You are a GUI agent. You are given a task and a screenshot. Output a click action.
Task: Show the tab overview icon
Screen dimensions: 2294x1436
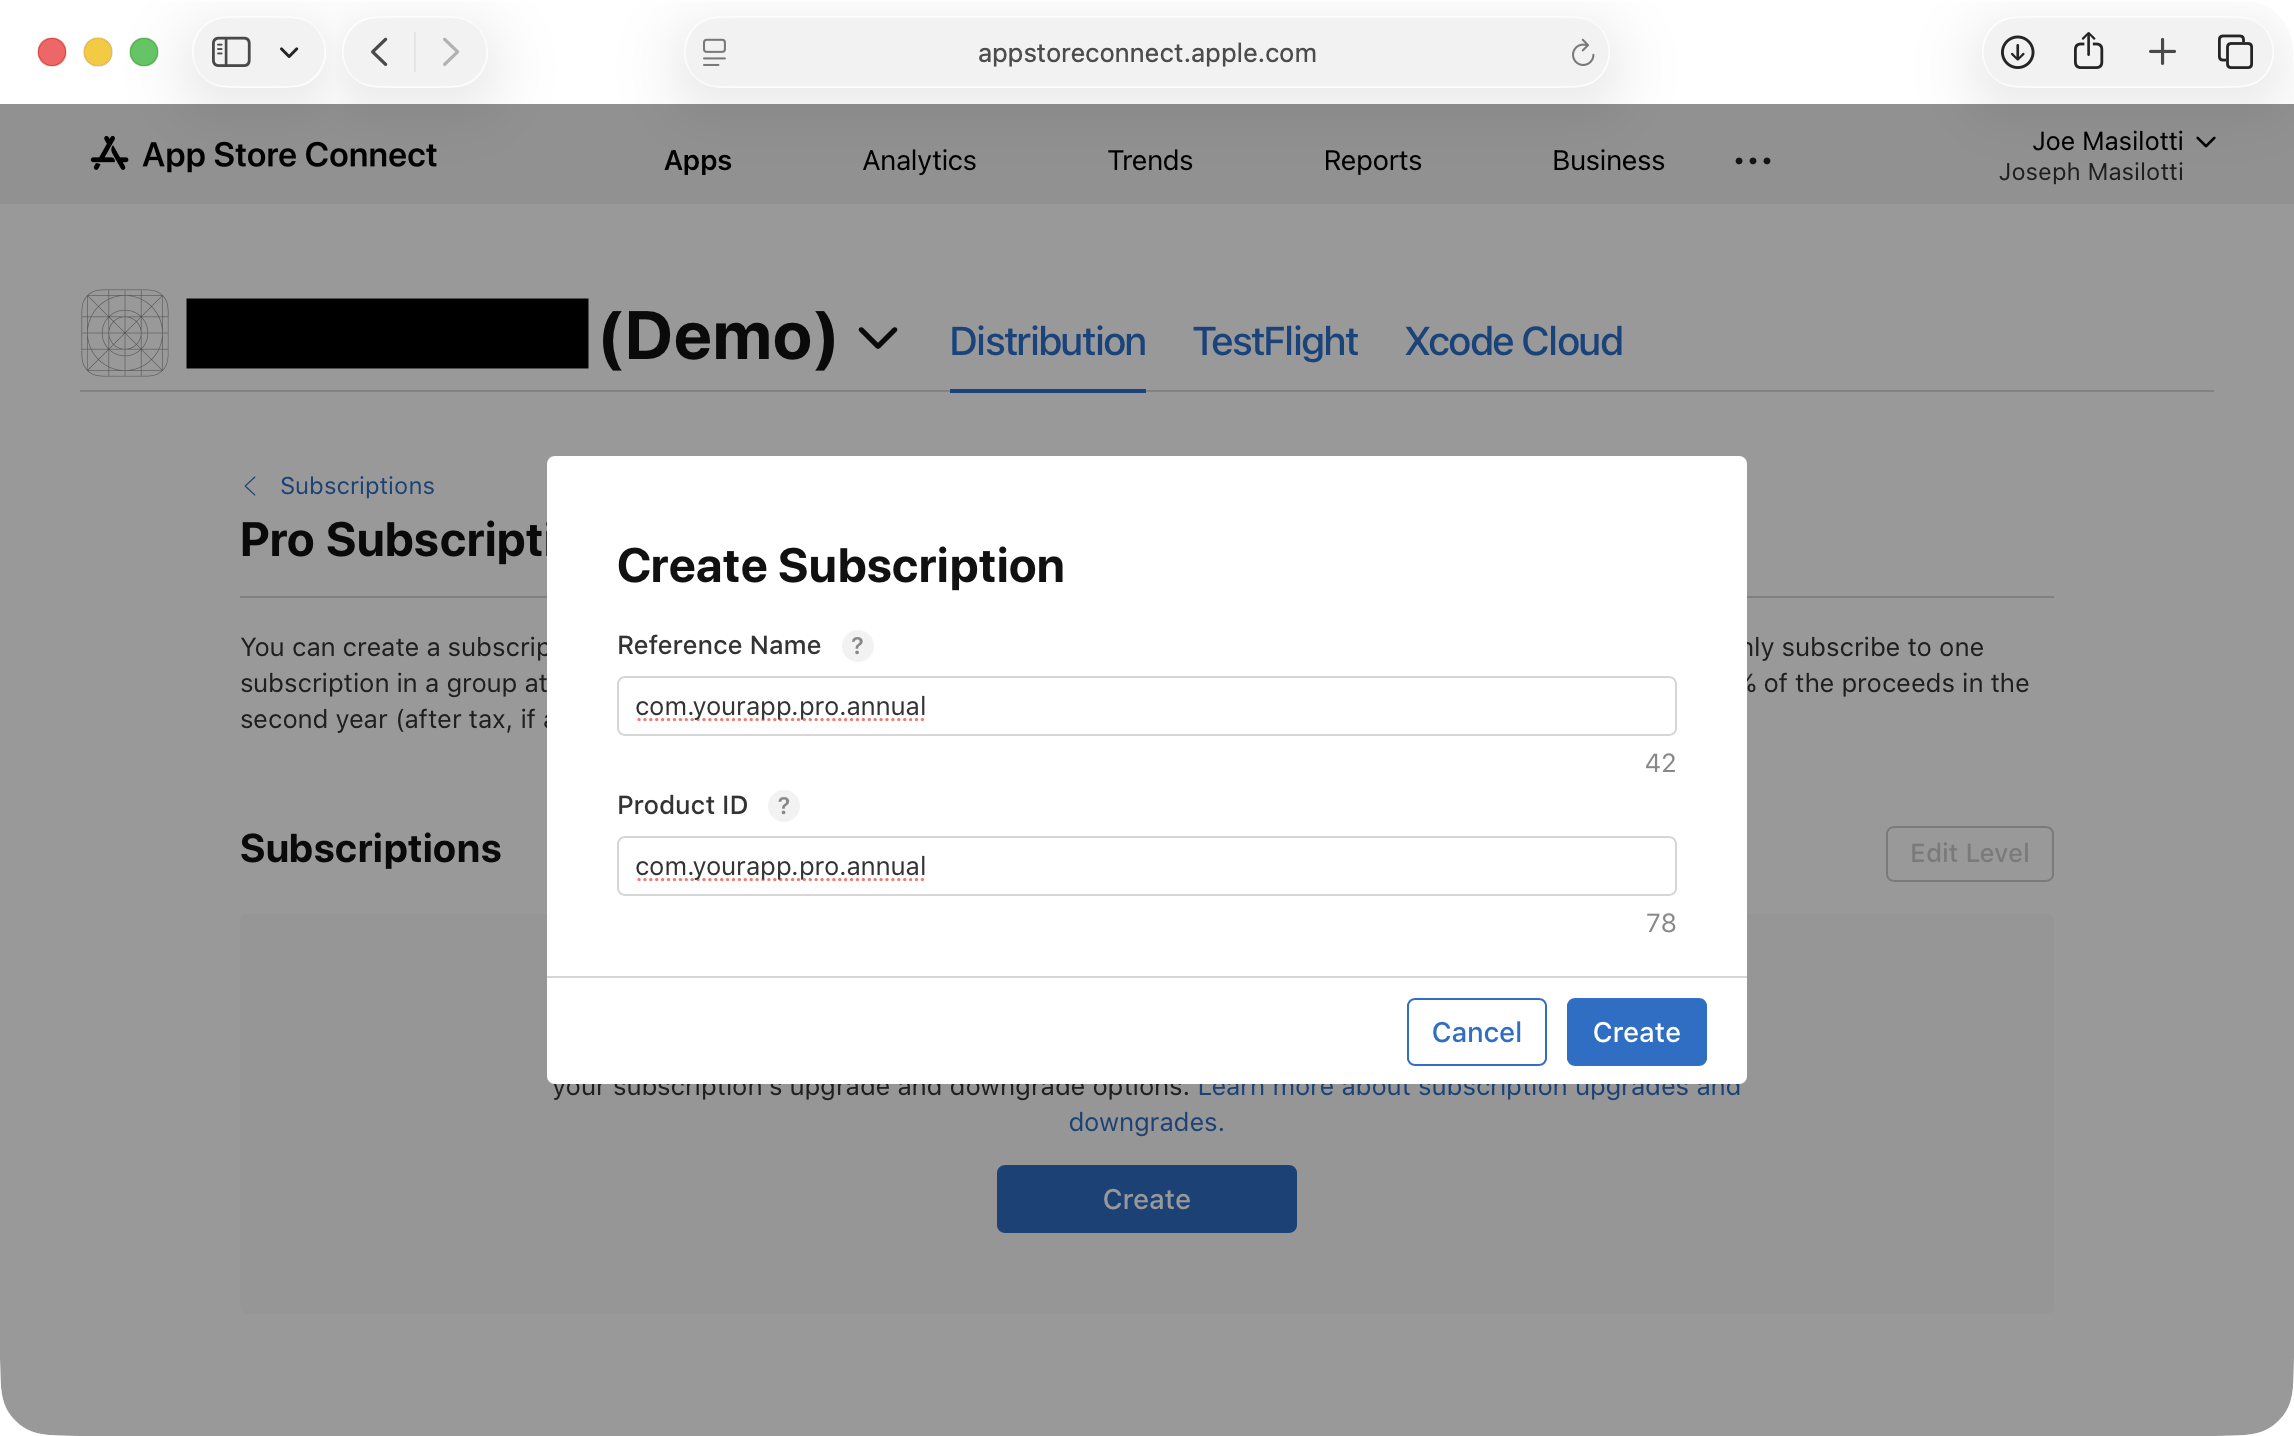2235,52
